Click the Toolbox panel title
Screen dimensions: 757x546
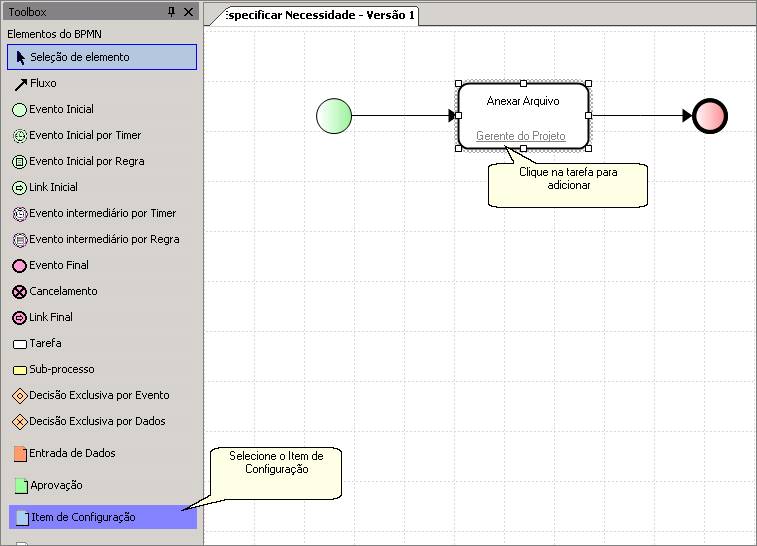click(x=27, y=12)
